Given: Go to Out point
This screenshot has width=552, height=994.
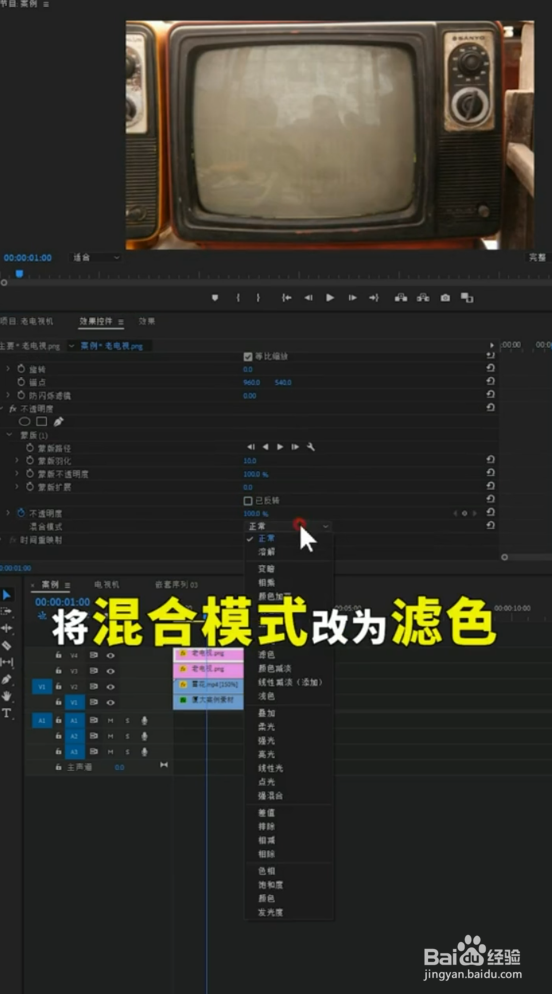Looking at the screenshot, I should (374, 297).
